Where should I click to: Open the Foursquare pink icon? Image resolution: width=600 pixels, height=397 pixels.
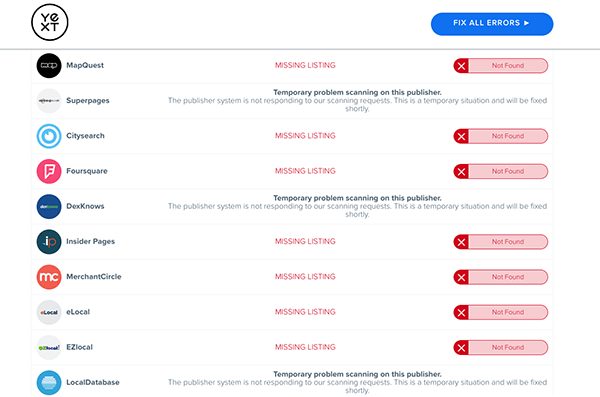coord(49,171)
